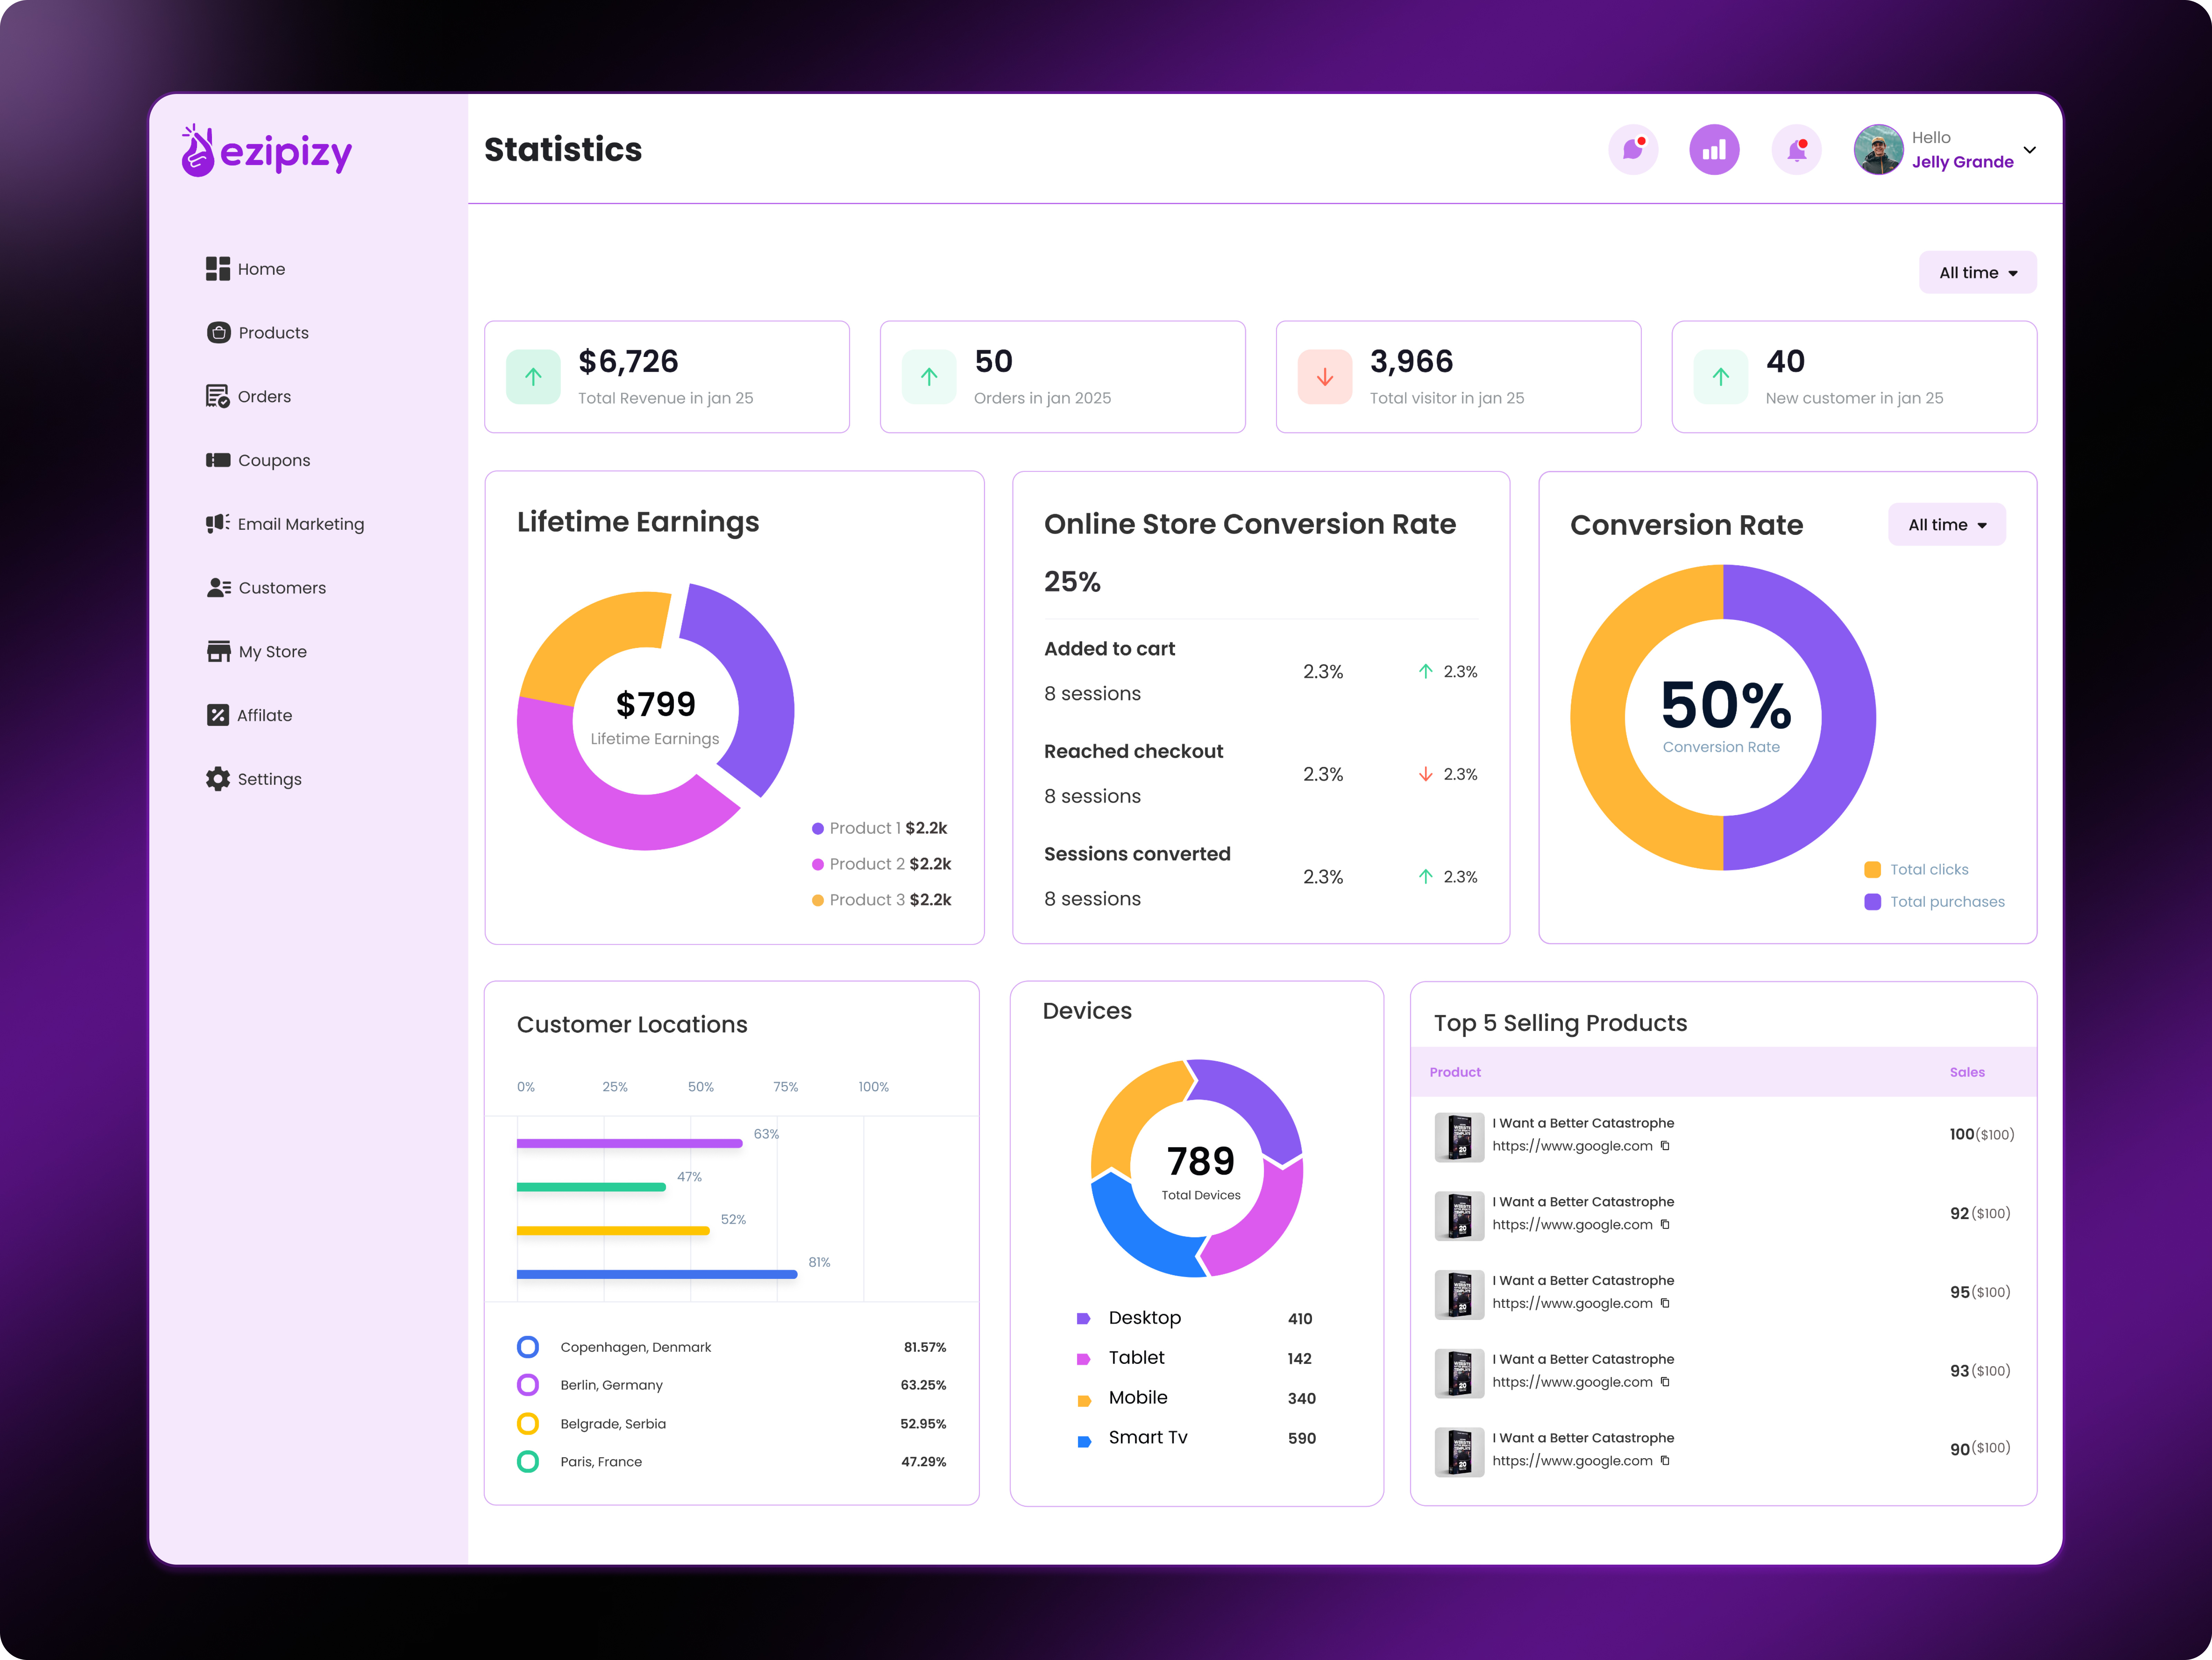Viewport: 2212px width, 1660px height.
Task: Open Email Marketing via its megaphone icon
Action: (x=218, y=523)
